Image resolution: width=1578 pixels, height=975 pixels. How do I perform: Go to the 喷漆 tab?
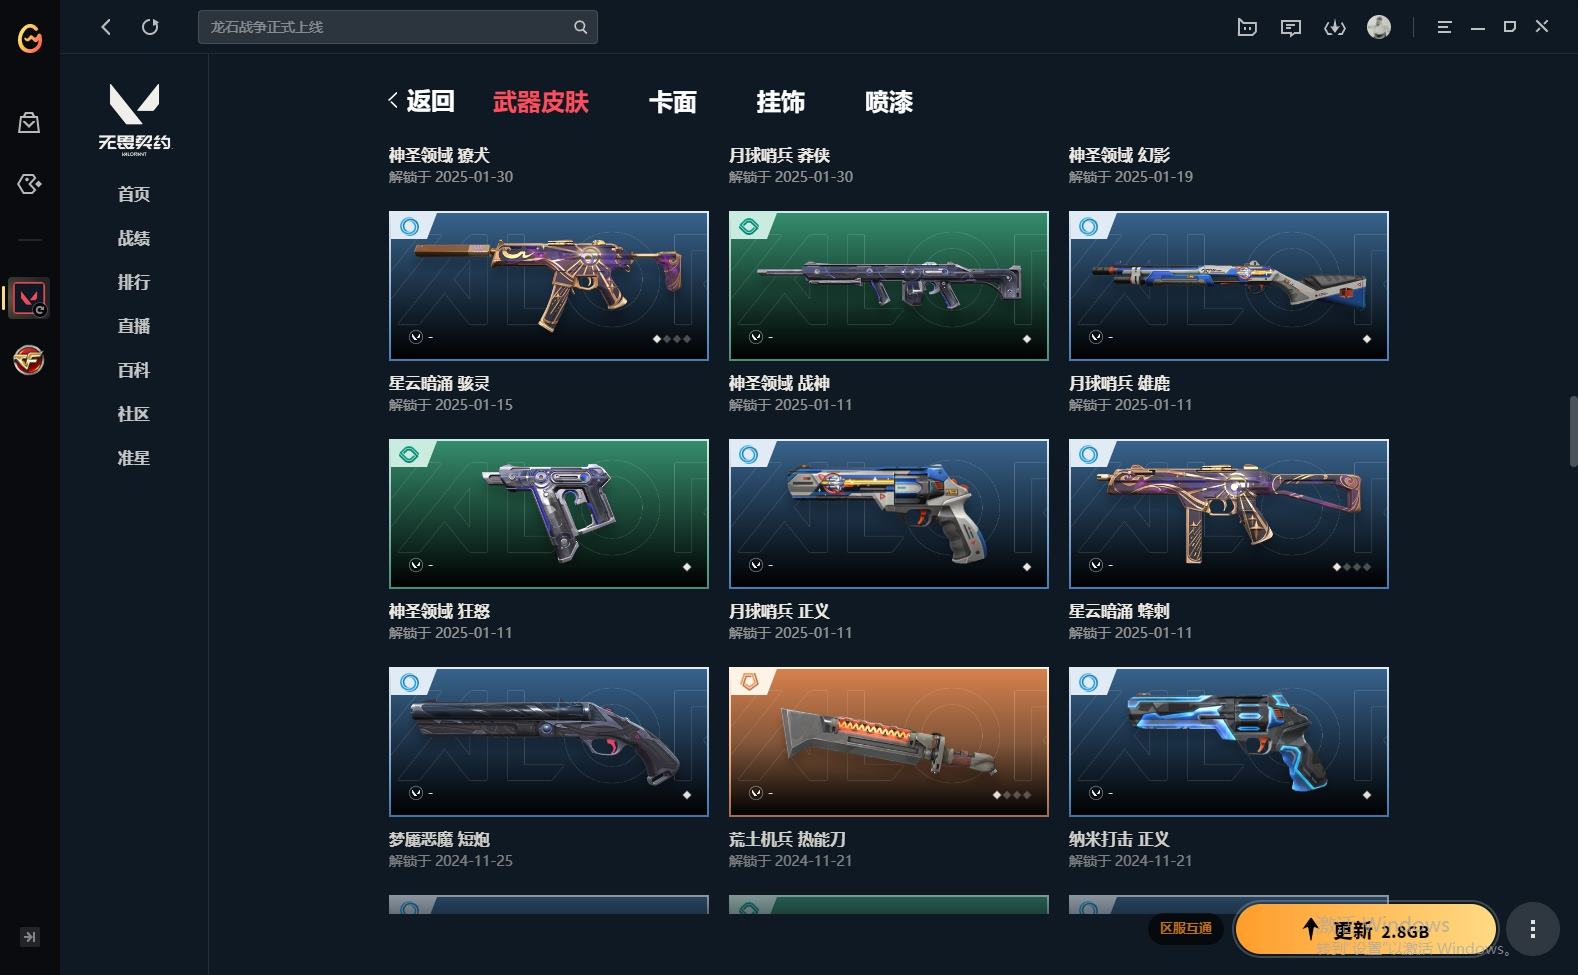pos(889,102)
